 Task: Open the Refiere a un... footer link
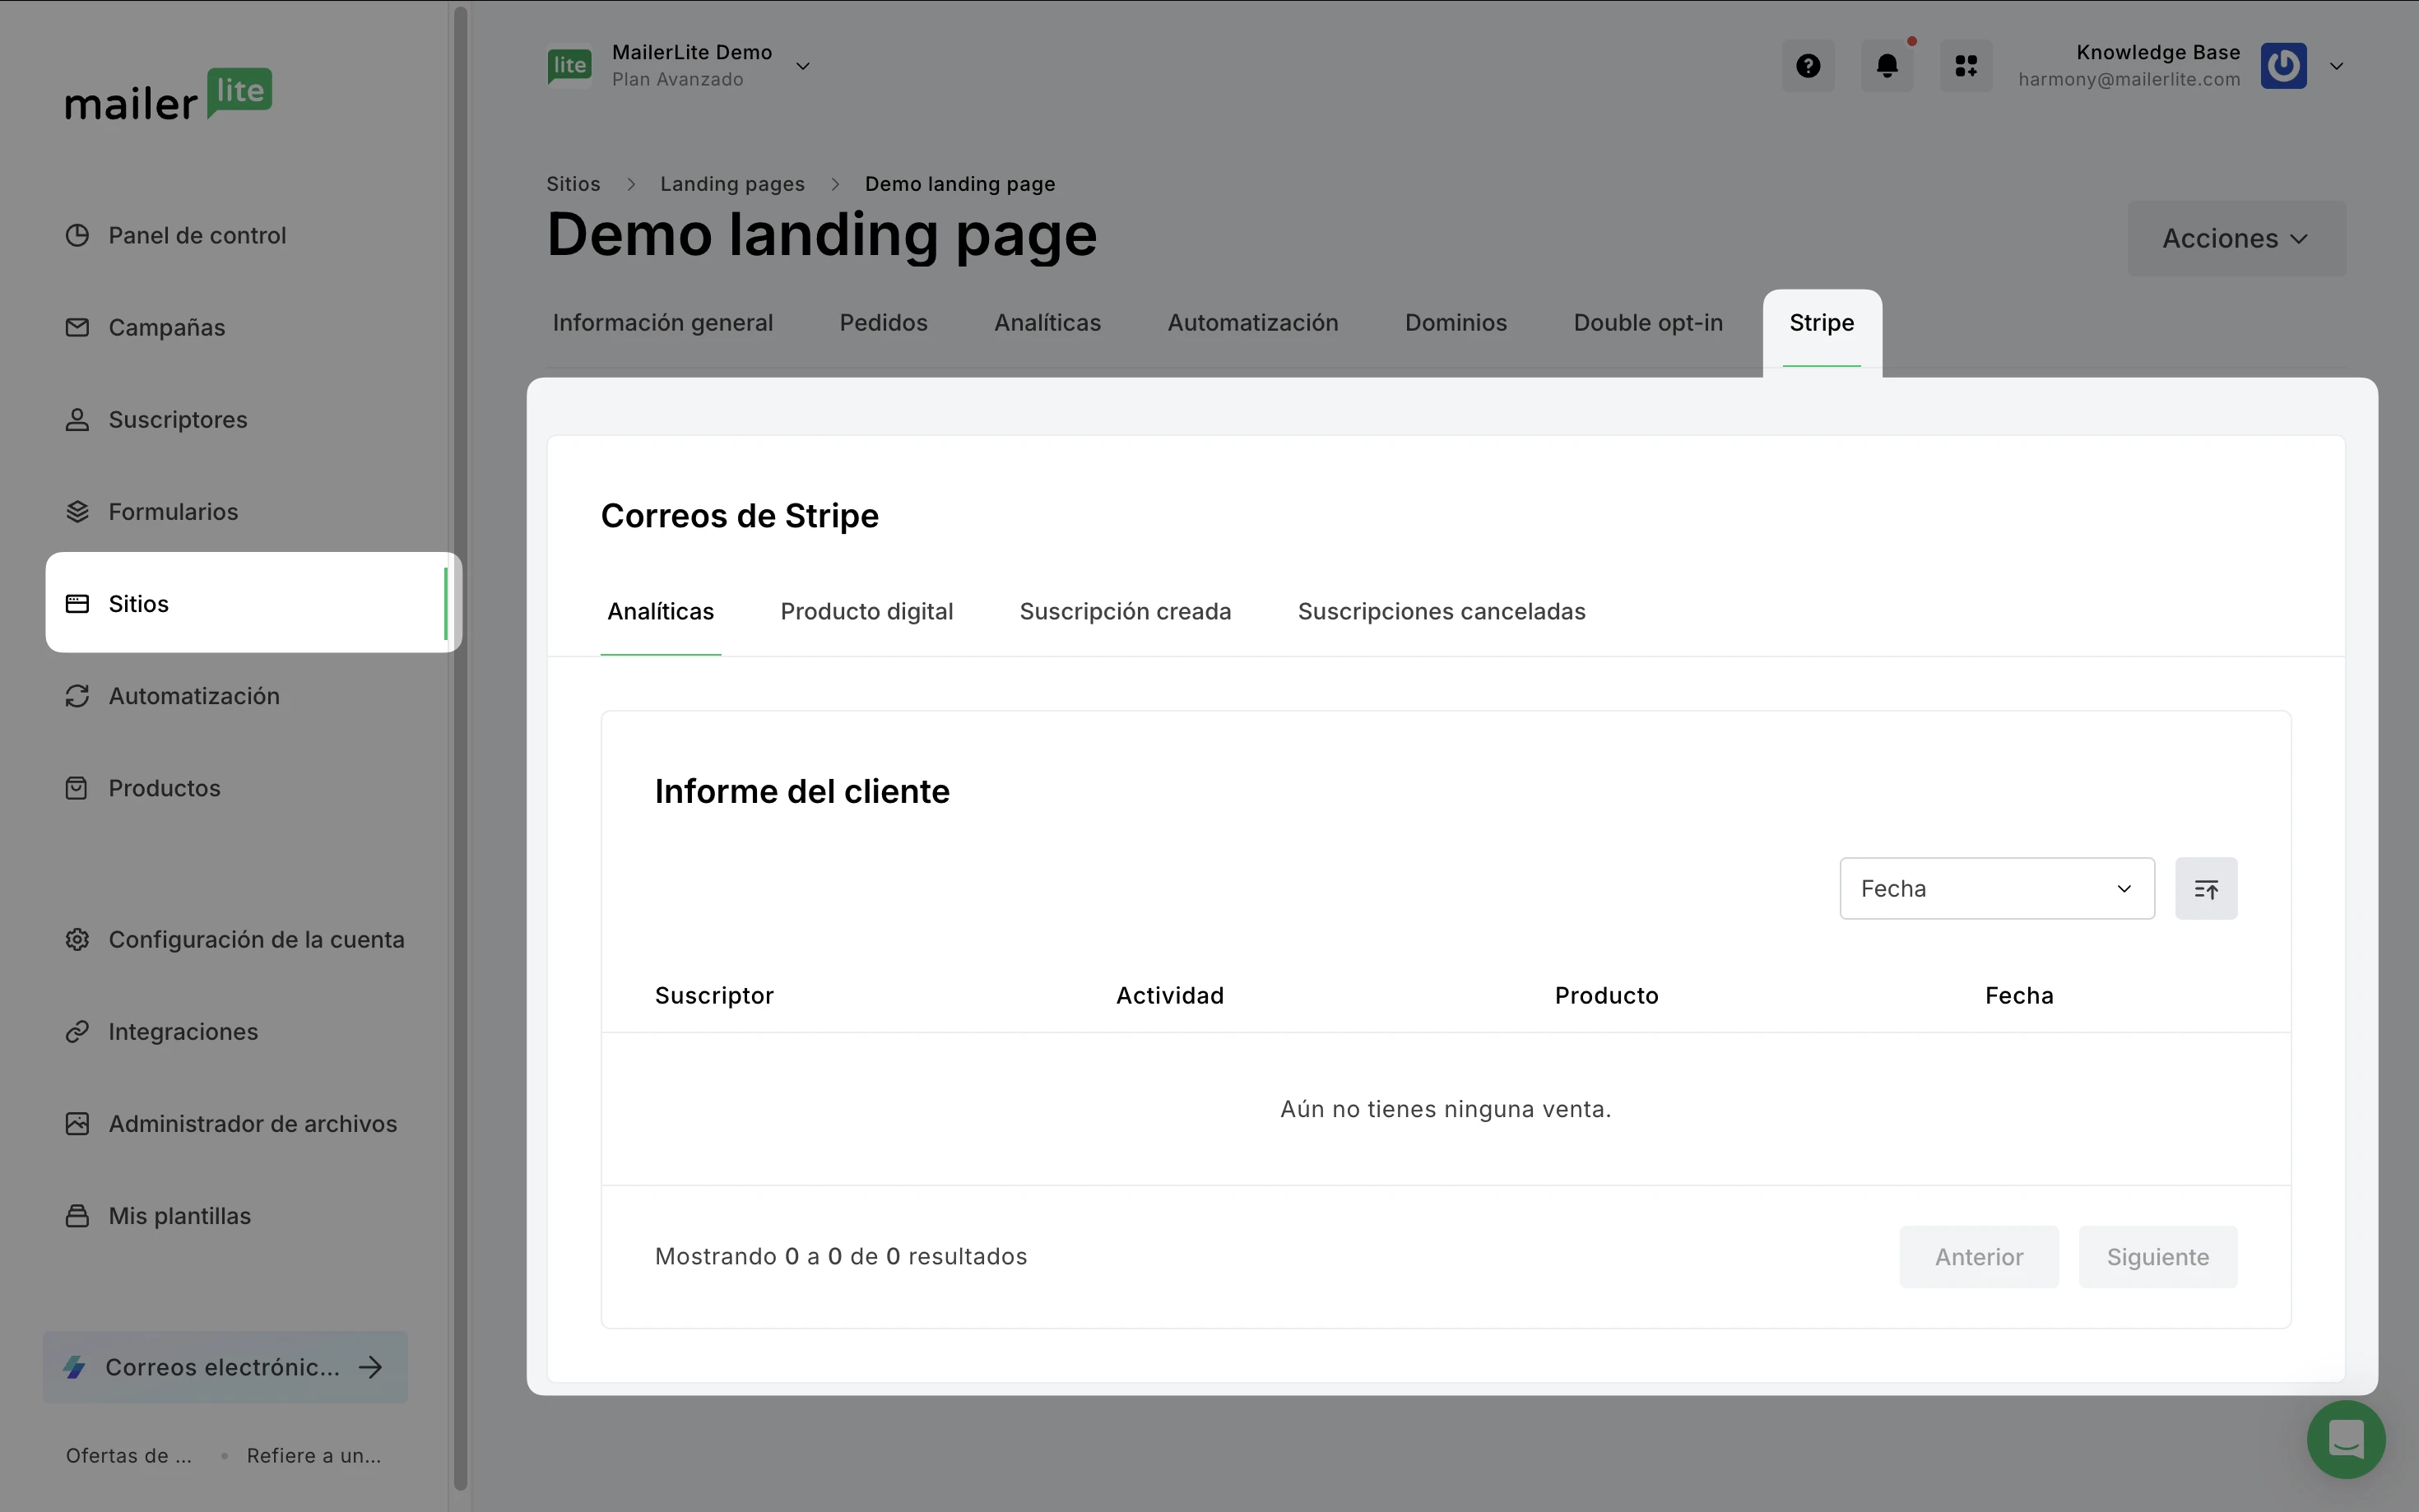point(314,1455)
